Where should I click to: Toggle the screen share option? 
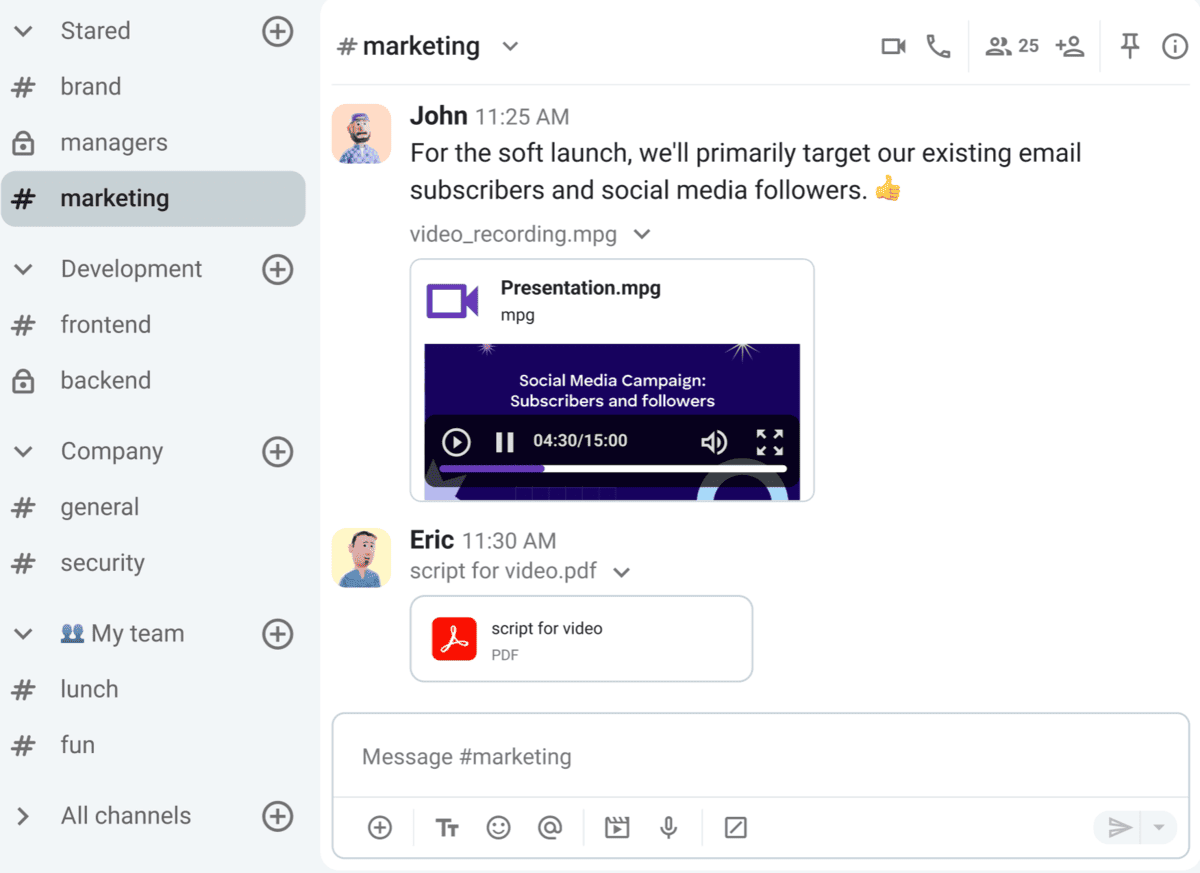(735, 827)
